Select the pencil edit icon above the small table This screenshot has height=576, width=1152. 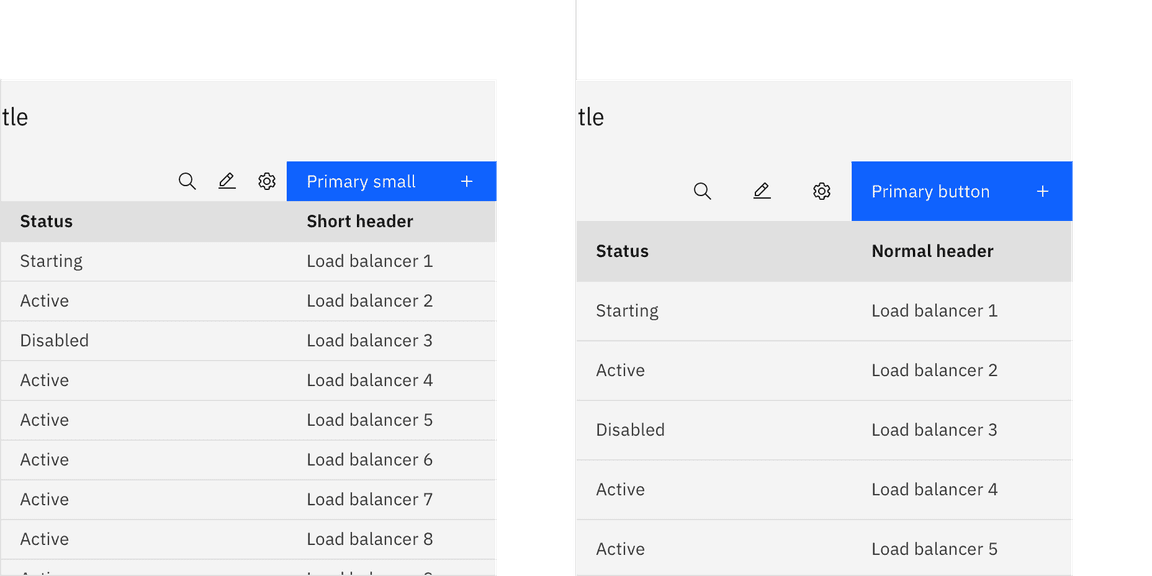pyautogui.click(x=227, y=181)
